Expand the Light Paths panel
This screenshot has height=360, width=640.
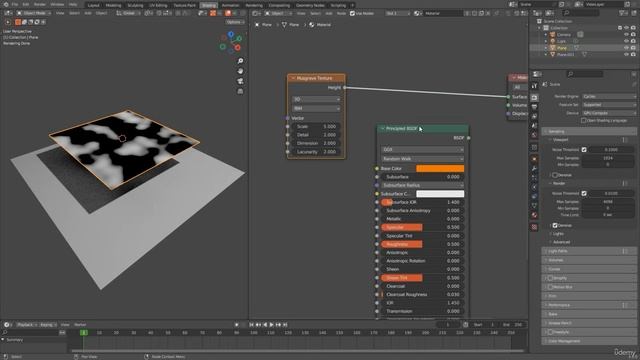point(589,251)
